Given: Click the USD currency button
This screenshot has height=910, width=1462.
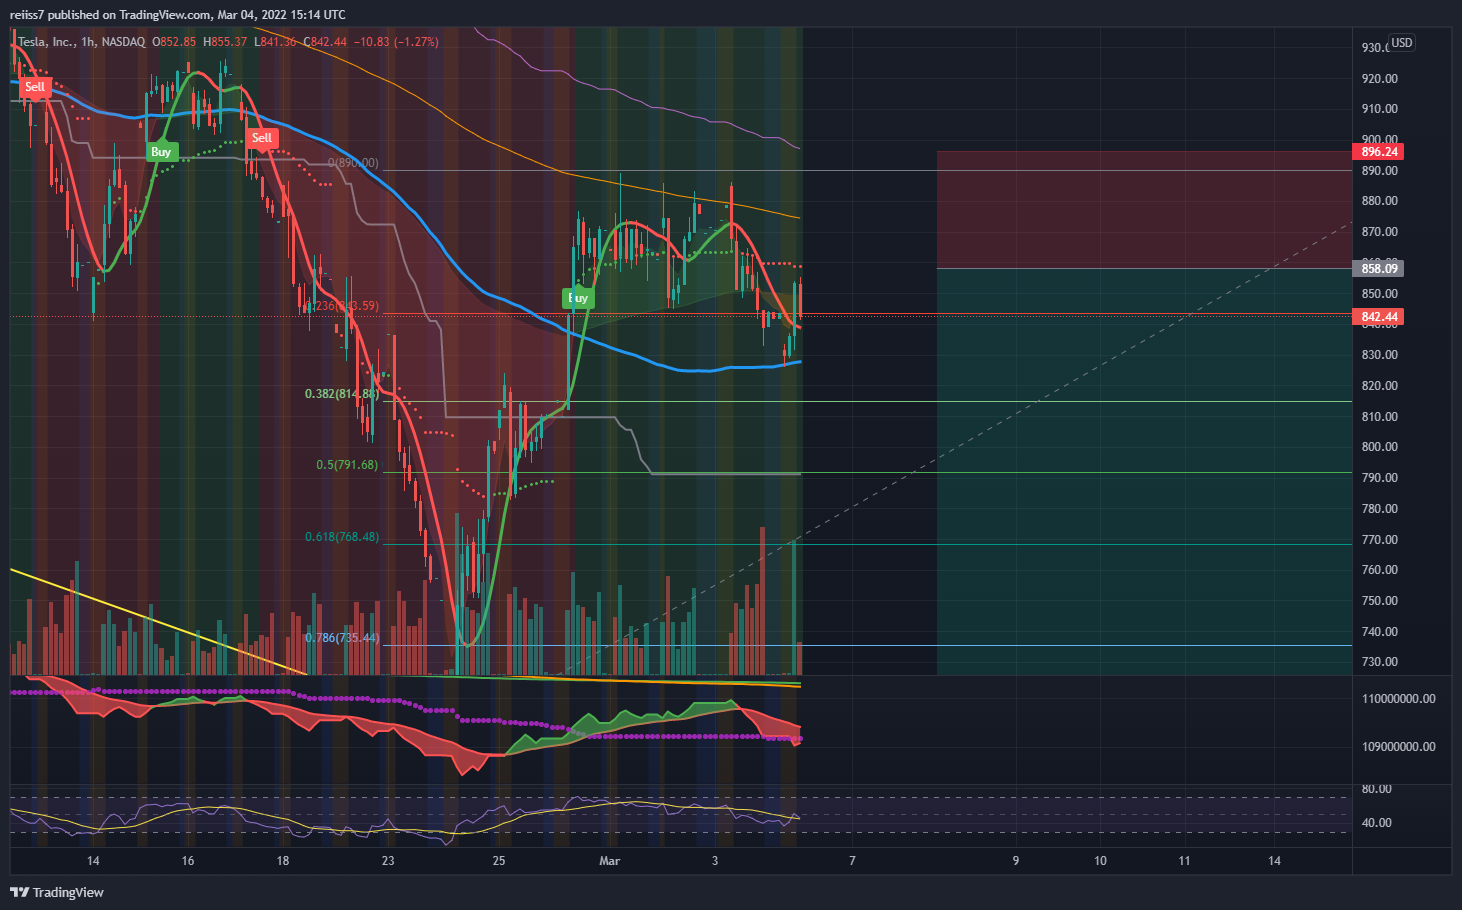Looking at the screenshot, I should coord(1402,43).
